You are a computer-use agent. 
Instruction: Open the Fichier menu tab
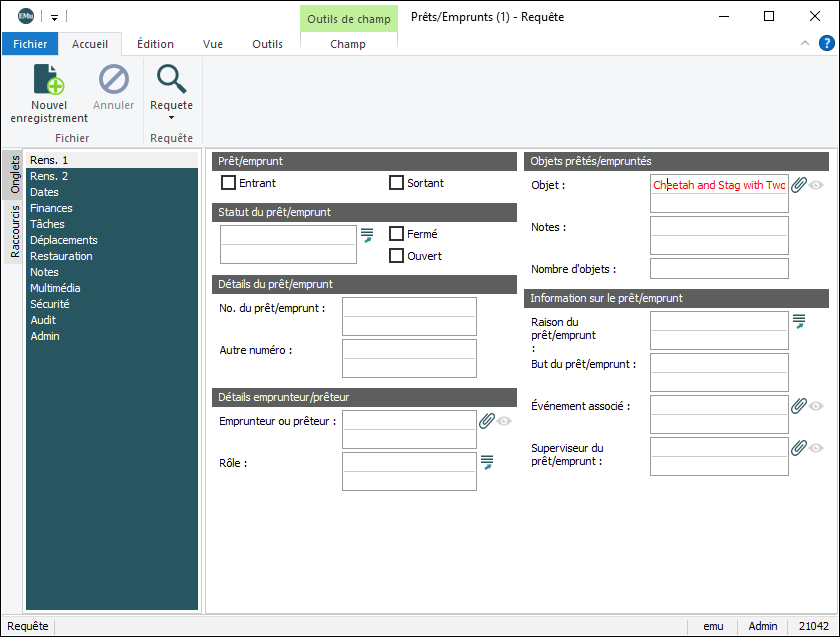pos(30,44)
